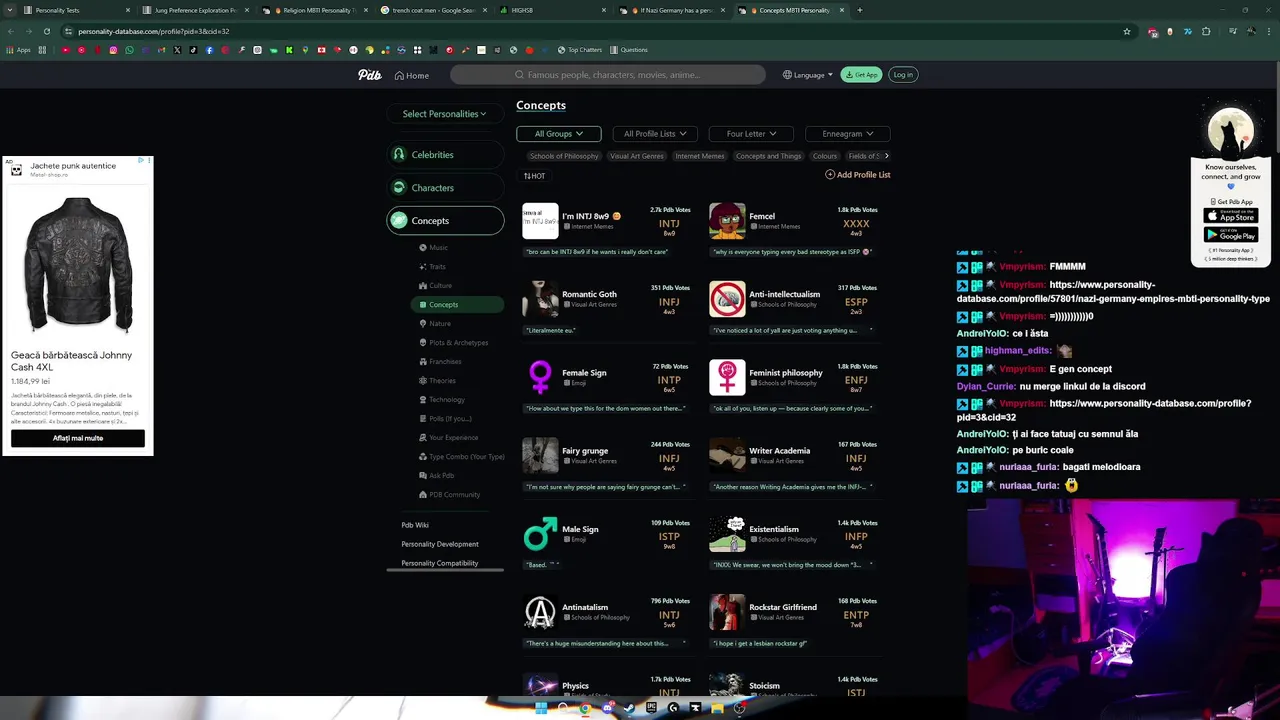Screen dimensions: 1280x720
Task: Open the Femcel profile thumbnail
Action: pos(727,221)
